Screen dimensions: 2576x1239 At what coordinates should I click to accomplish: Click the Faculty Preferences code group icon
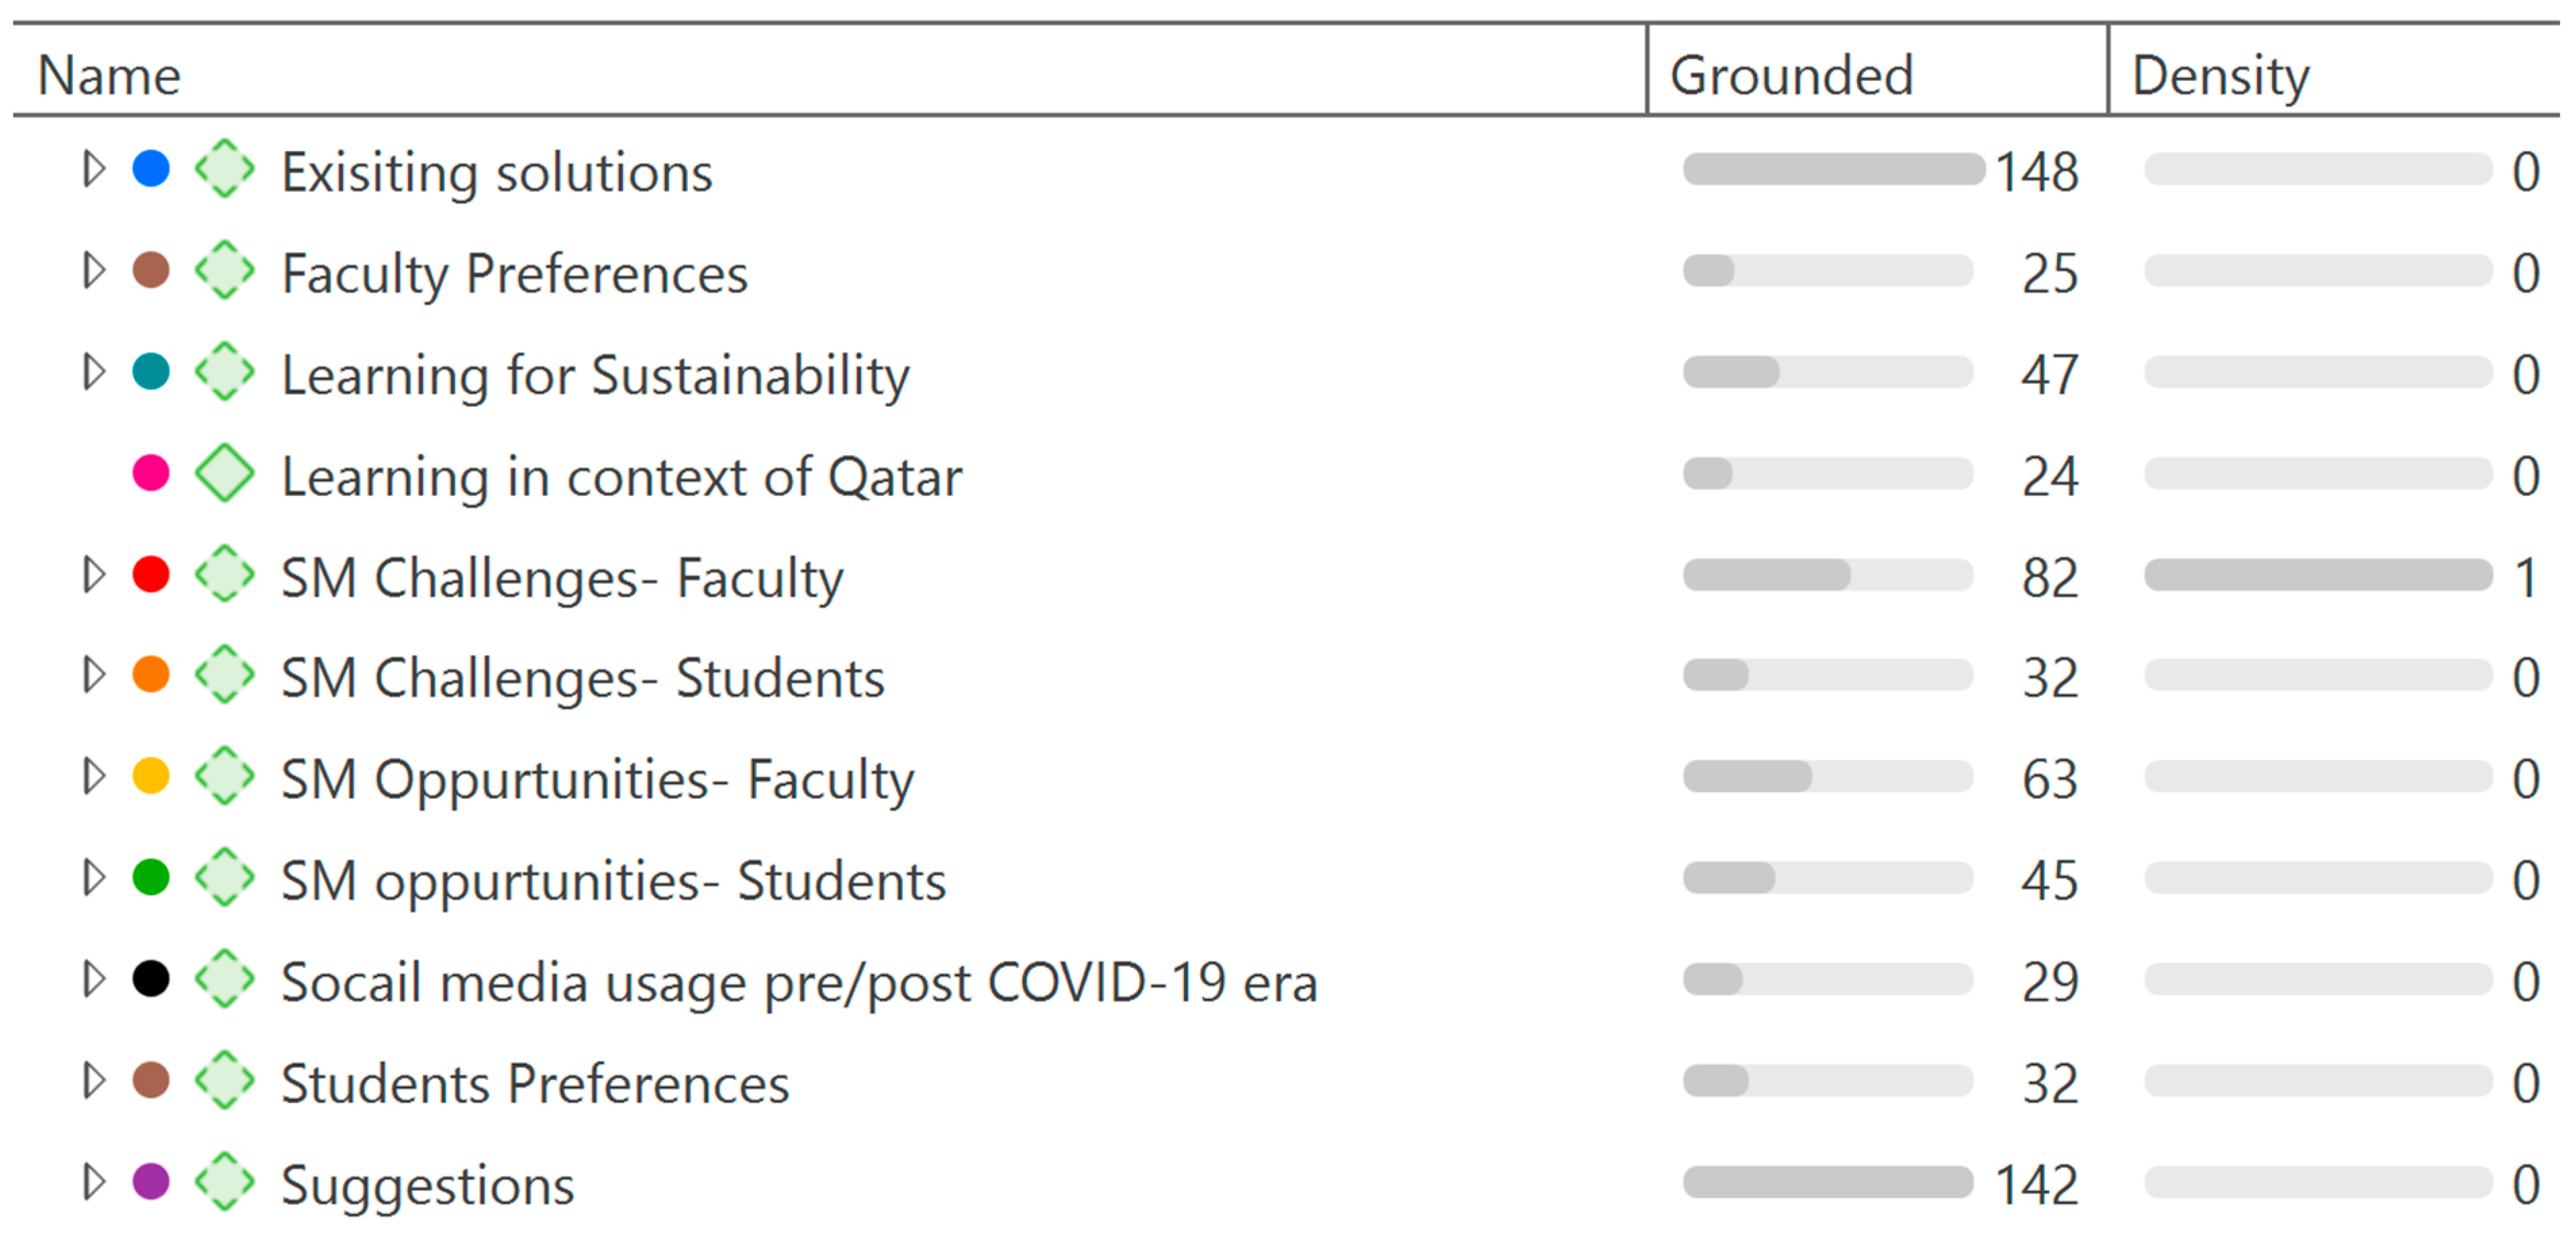[x=224, y=270]
